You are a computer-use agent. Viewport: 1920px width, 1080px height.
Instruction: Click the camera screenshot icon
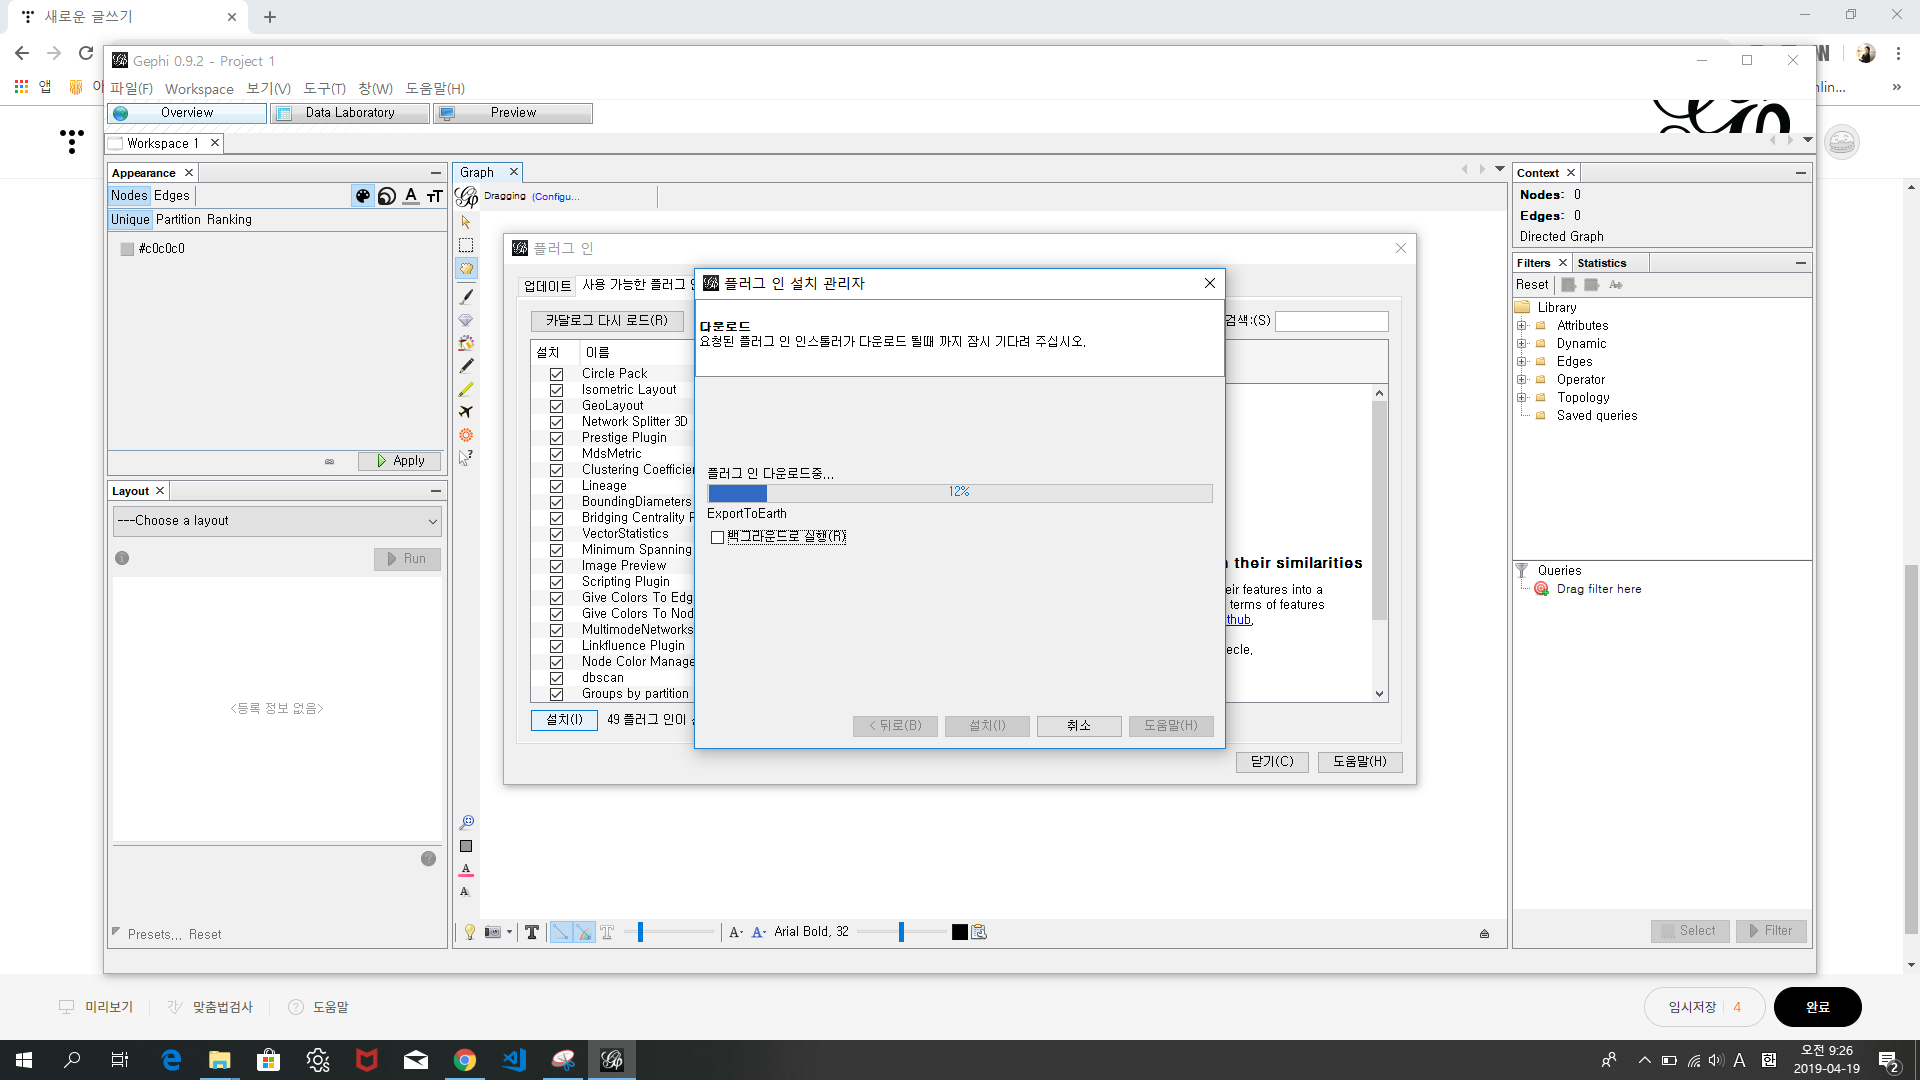tap(492, 932)
